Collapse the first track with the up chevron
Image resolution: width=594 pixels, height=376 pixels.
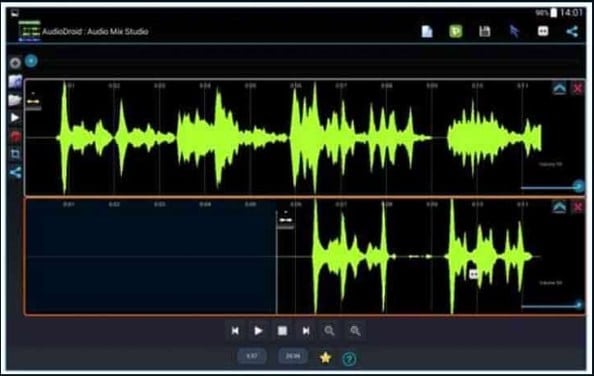pyautogui.click(x=559, y=89)
